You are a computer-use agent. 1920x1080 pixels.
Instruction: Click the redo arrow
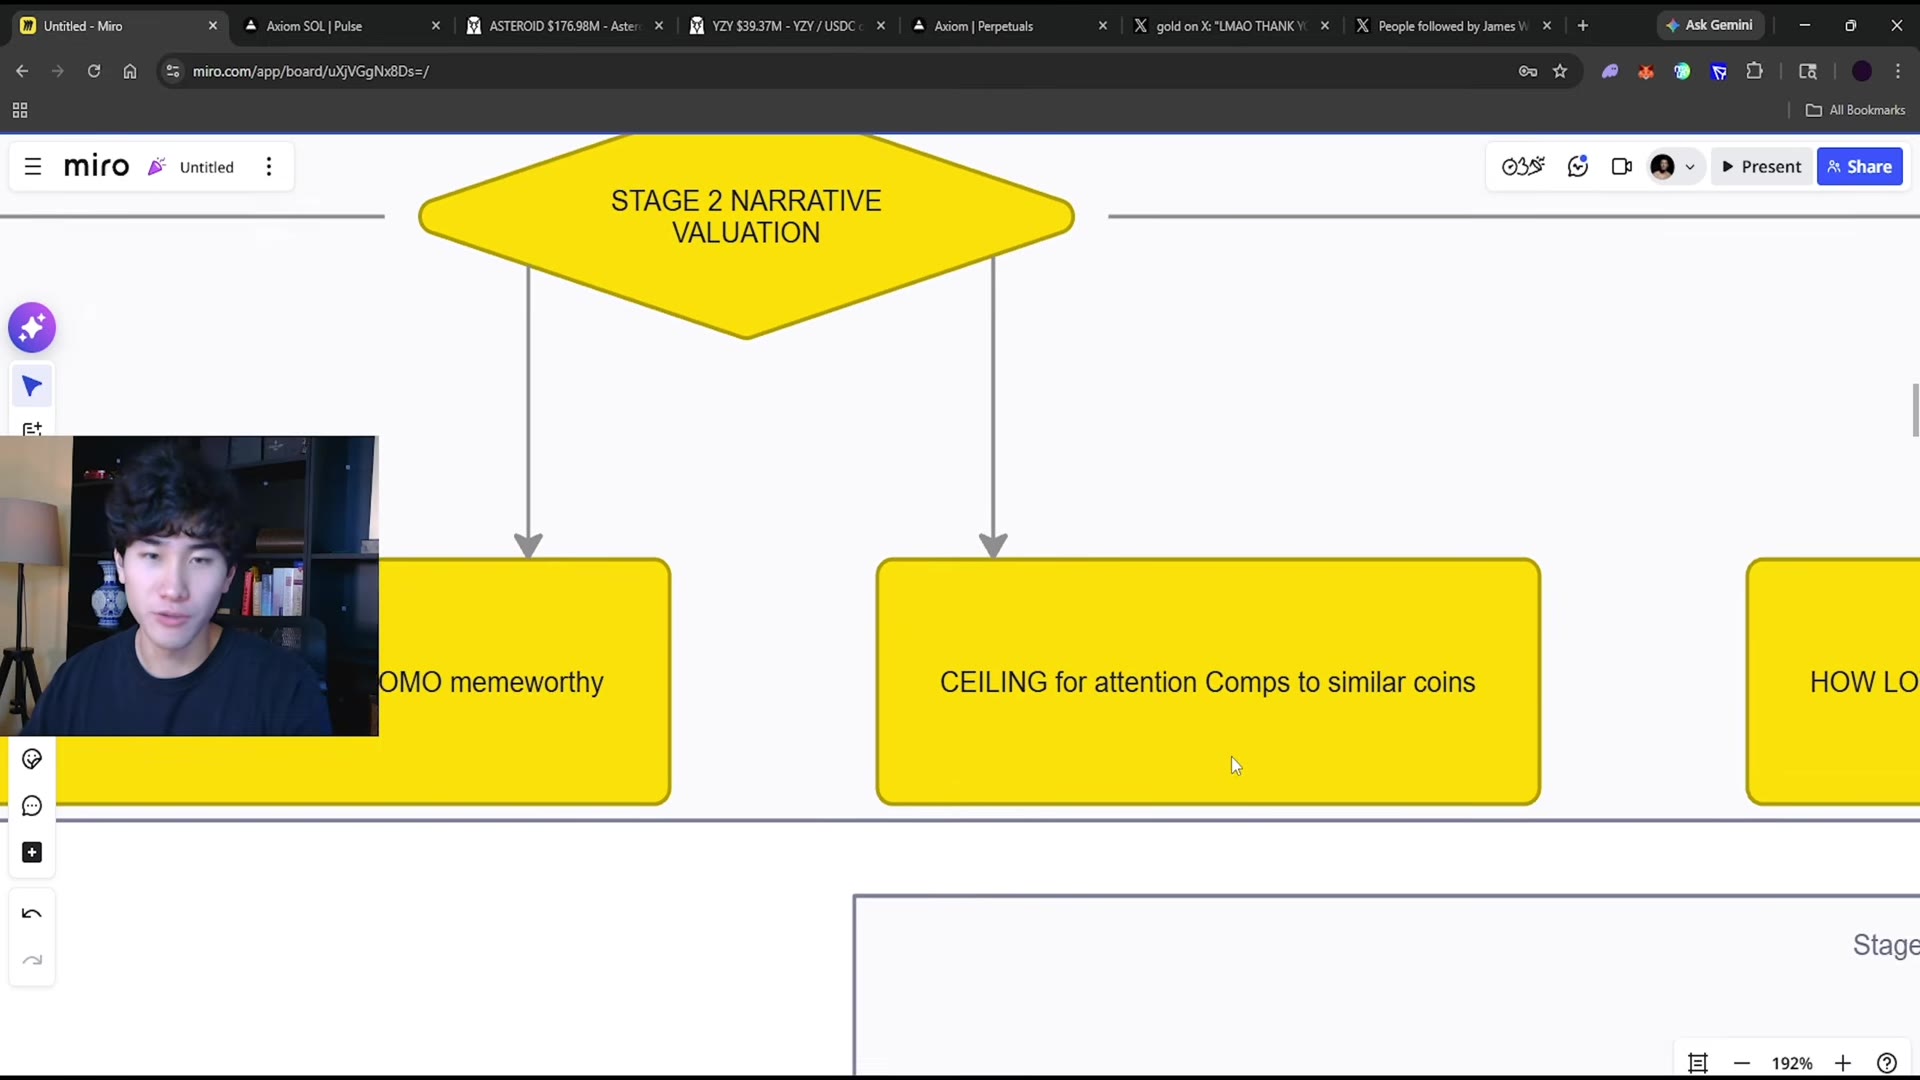click(32, 960)
